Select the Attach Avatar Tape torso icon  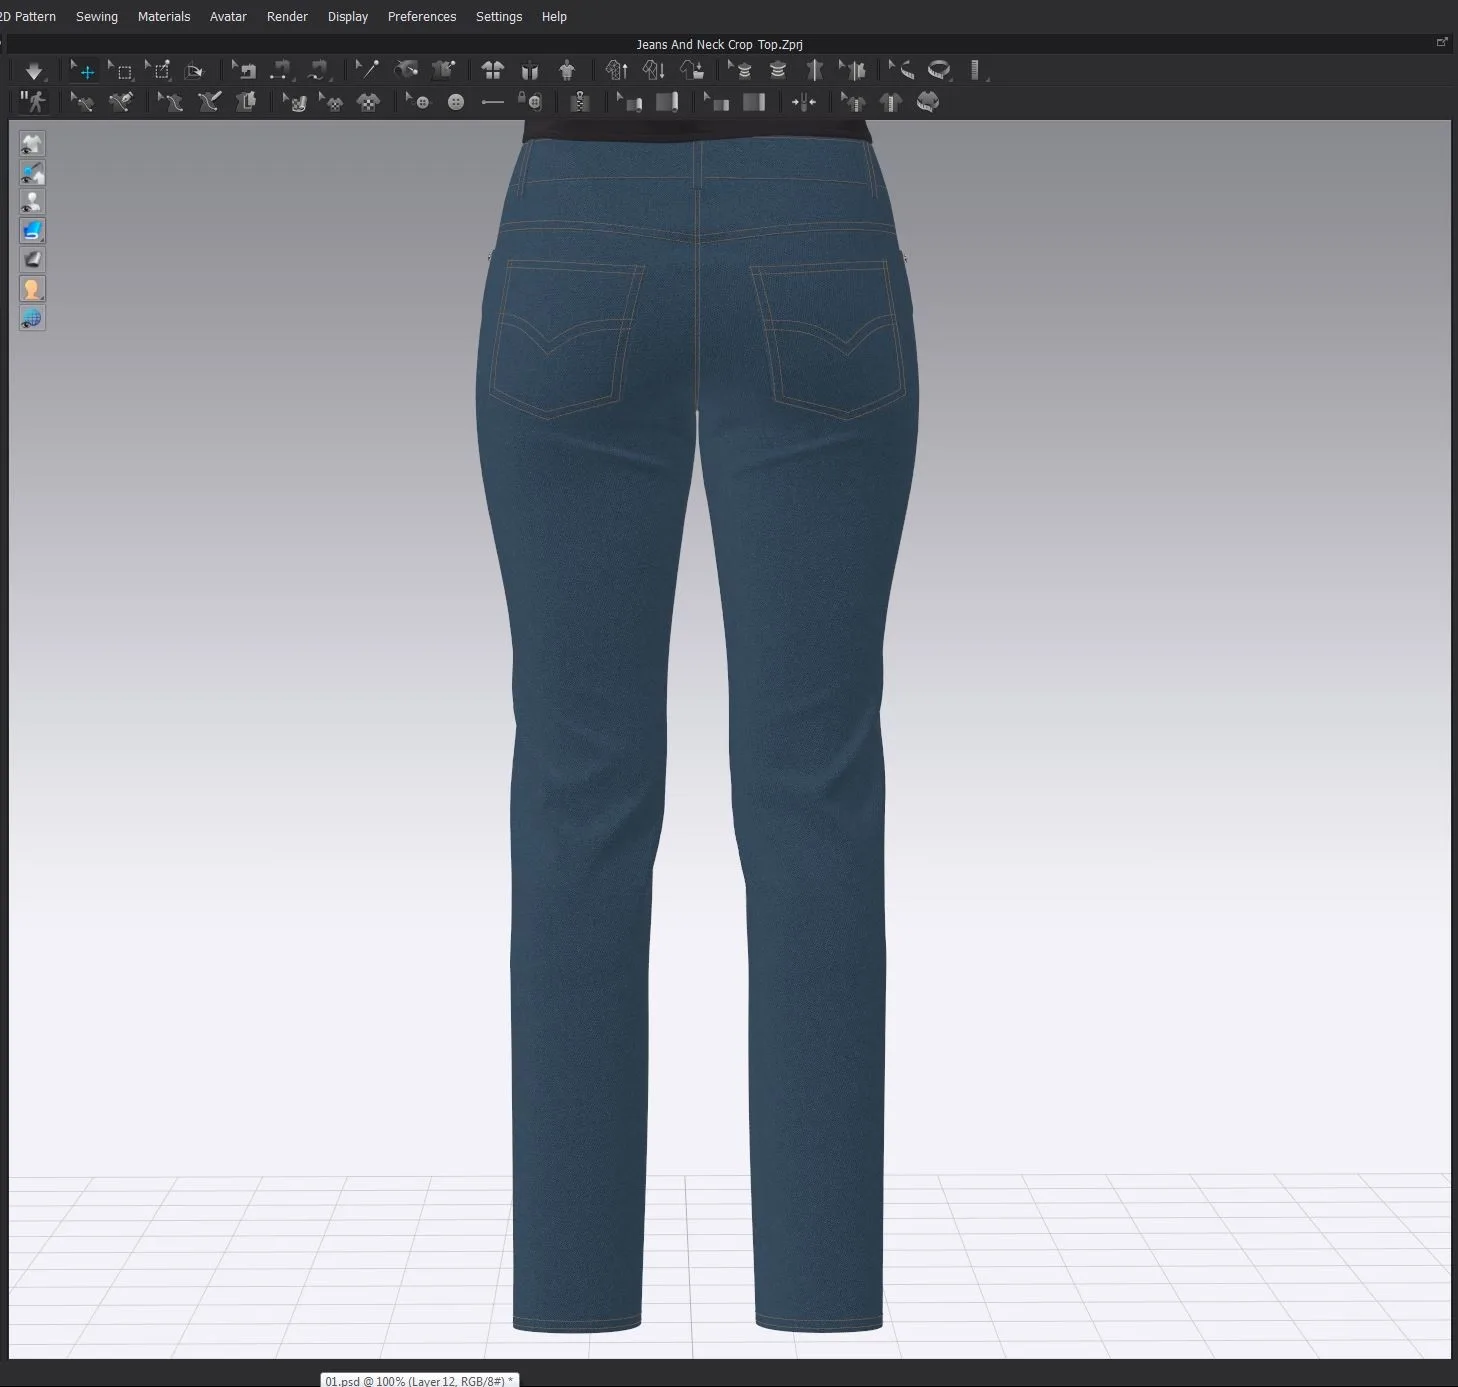point(778,70)
